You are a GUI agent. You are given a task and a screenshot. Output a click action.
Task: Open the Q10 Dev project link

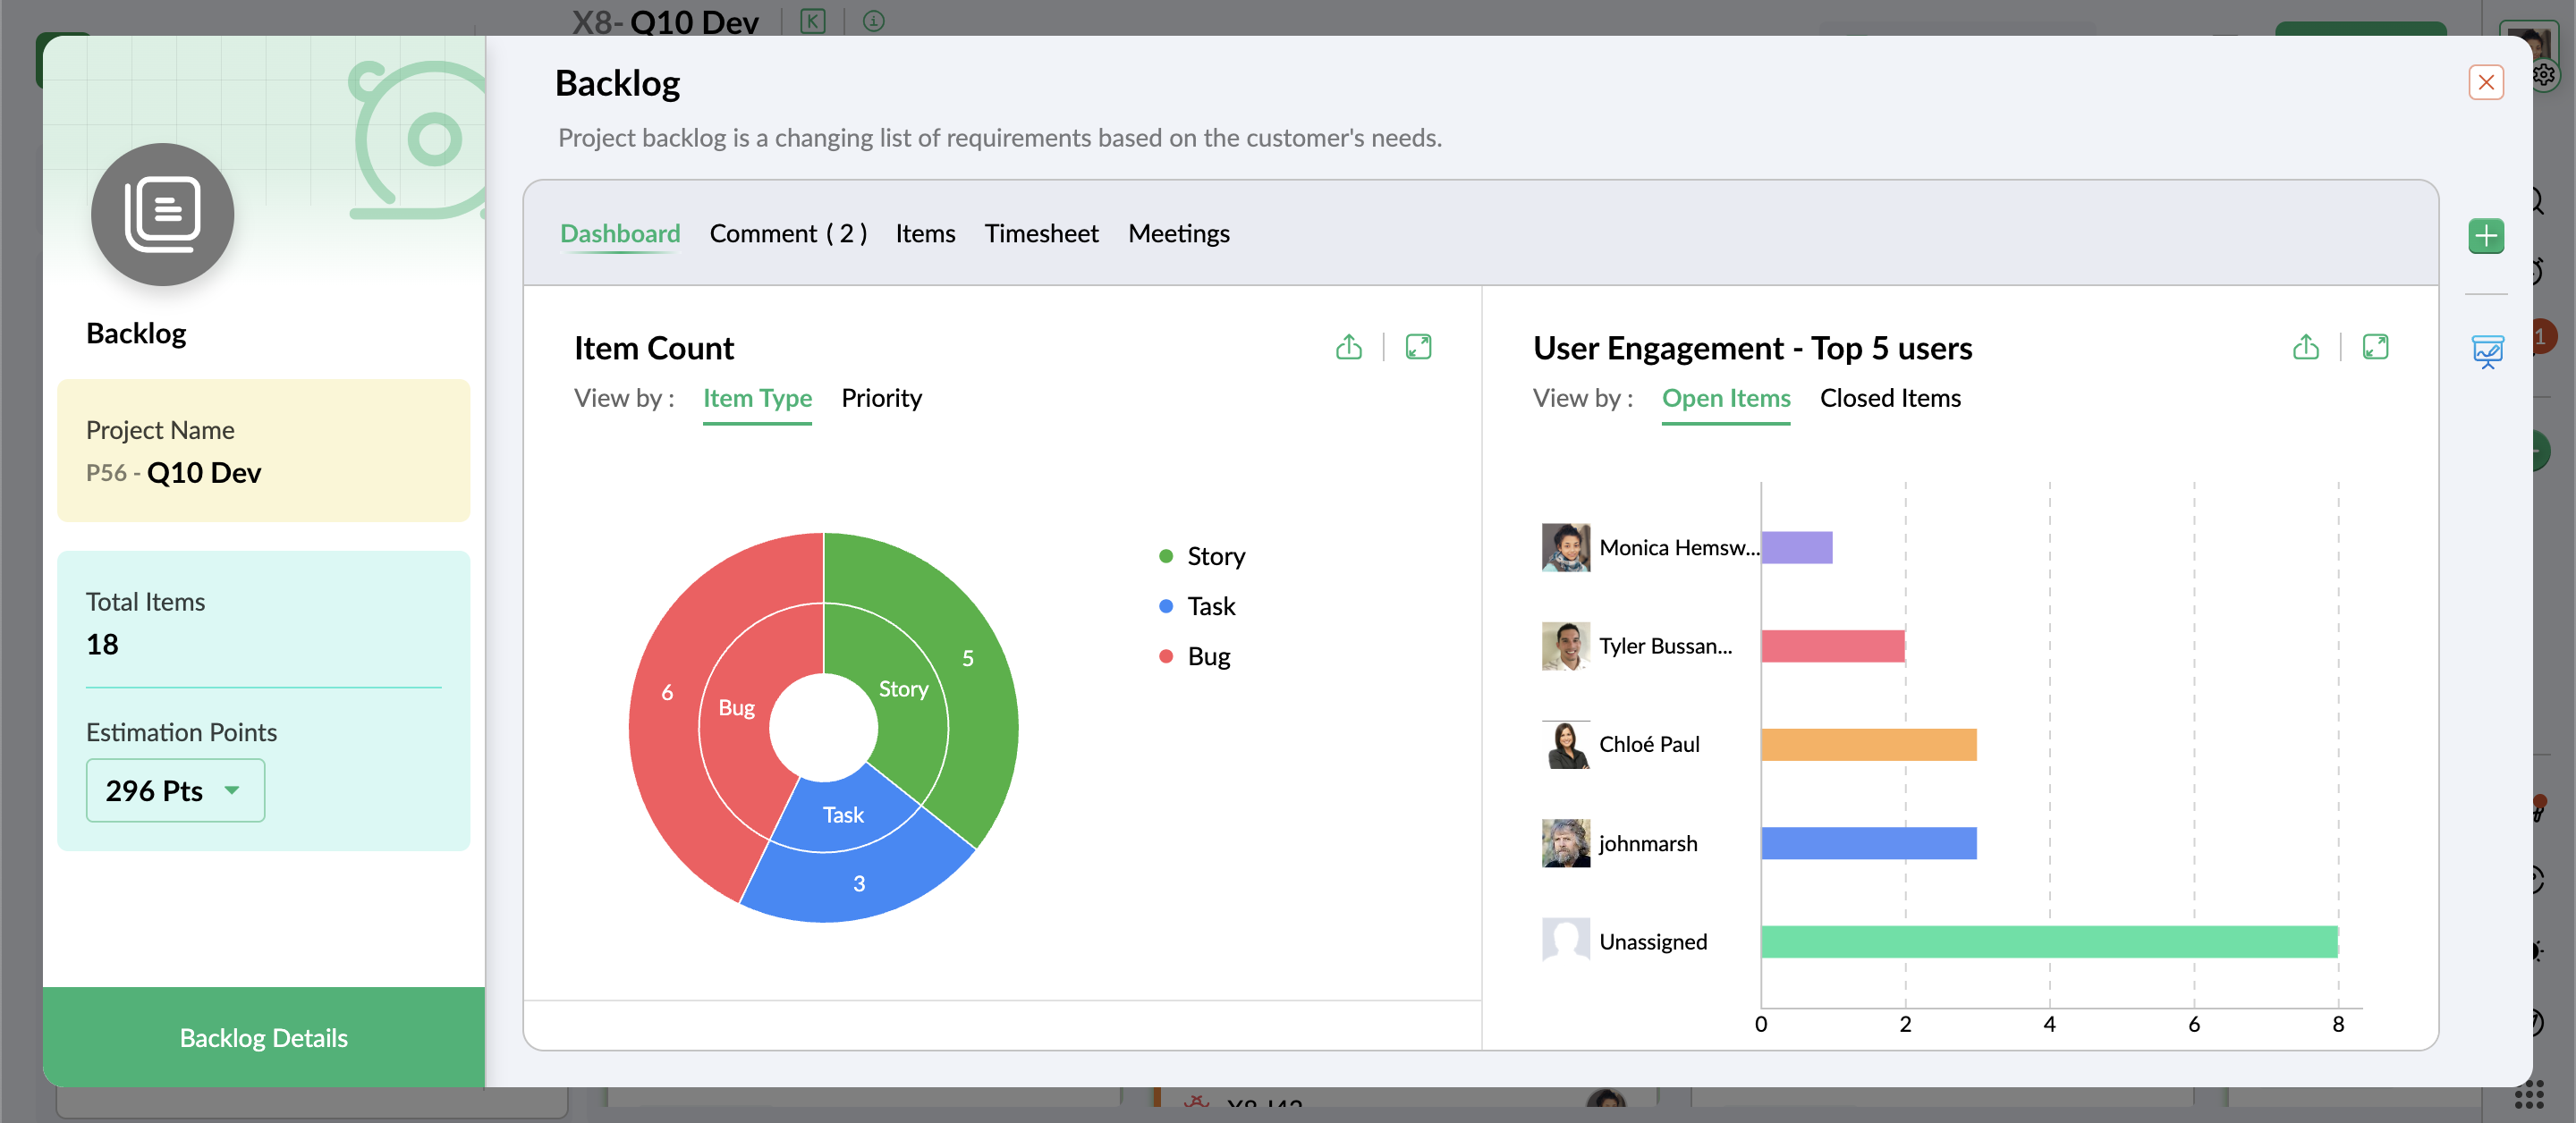pyautogui.click(x=203, y=472)
